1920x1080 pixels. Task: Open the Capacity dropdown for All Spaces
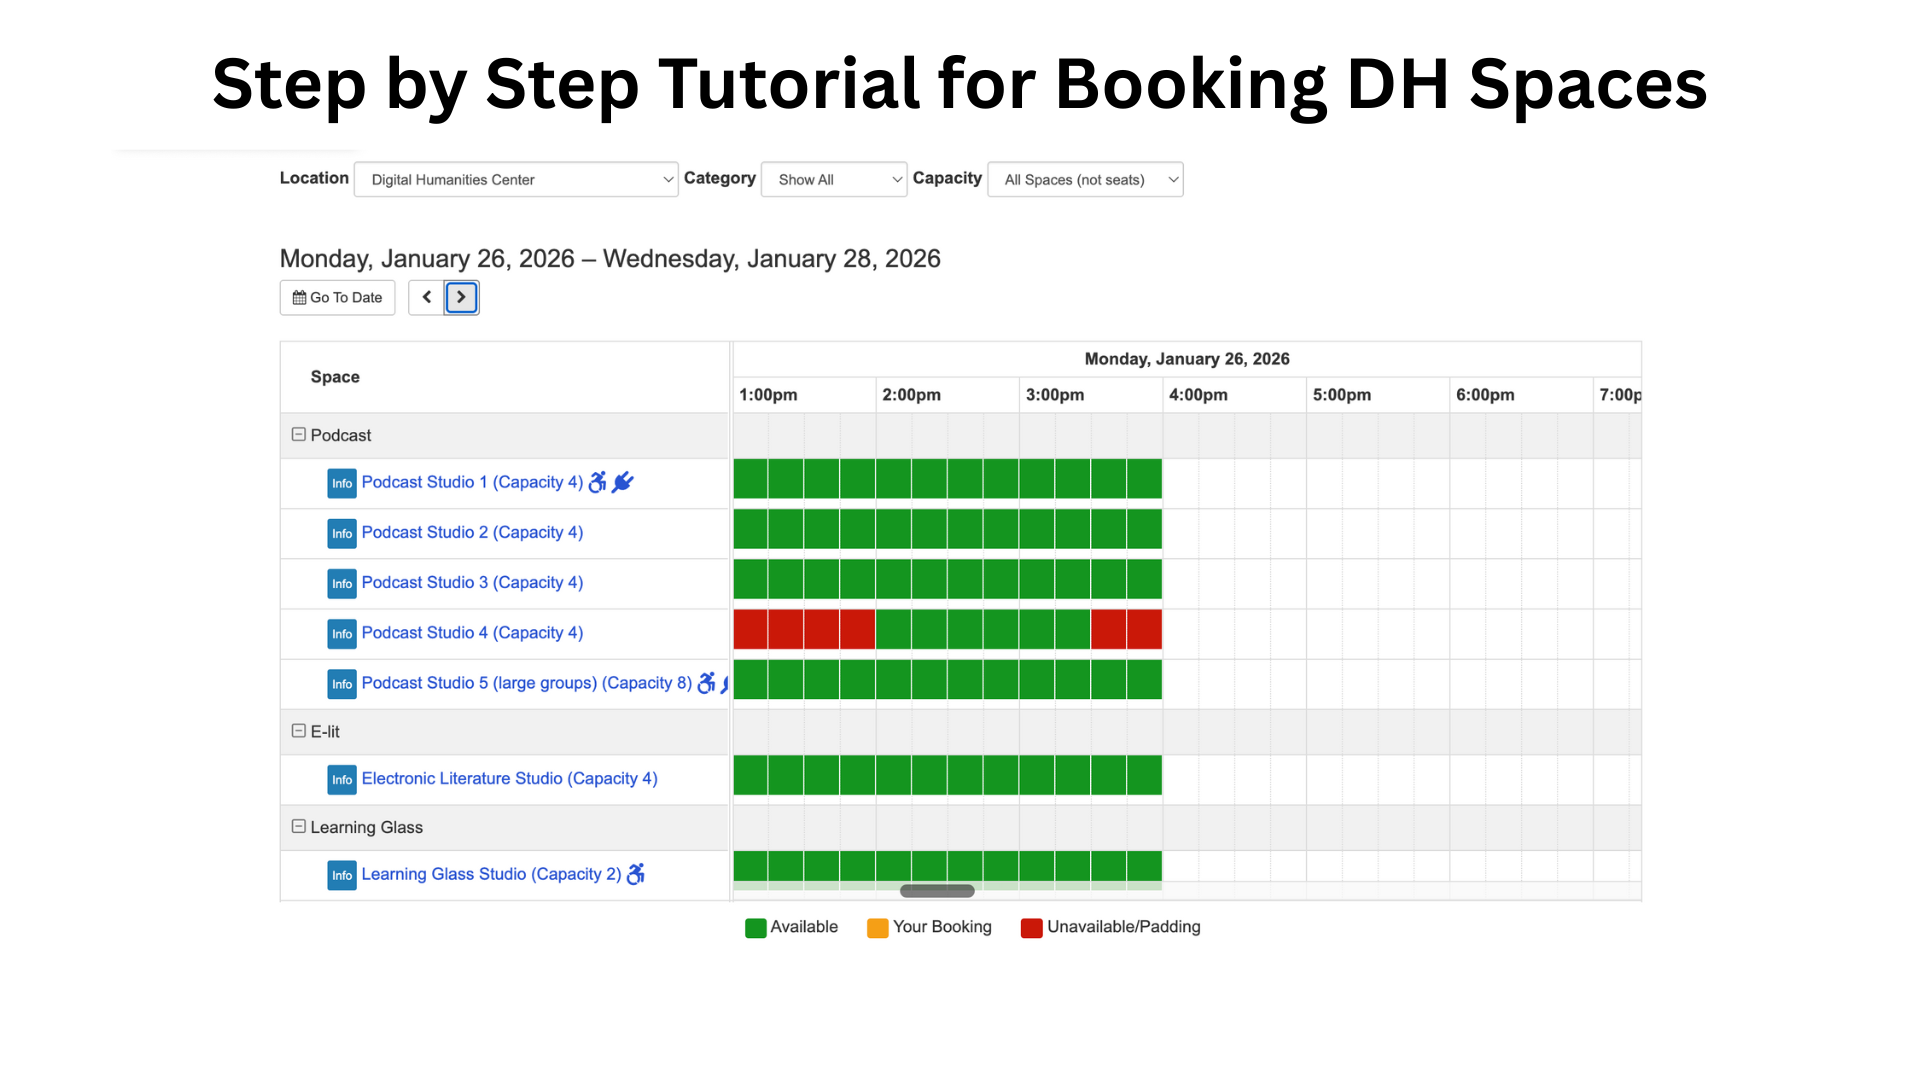1085,179
